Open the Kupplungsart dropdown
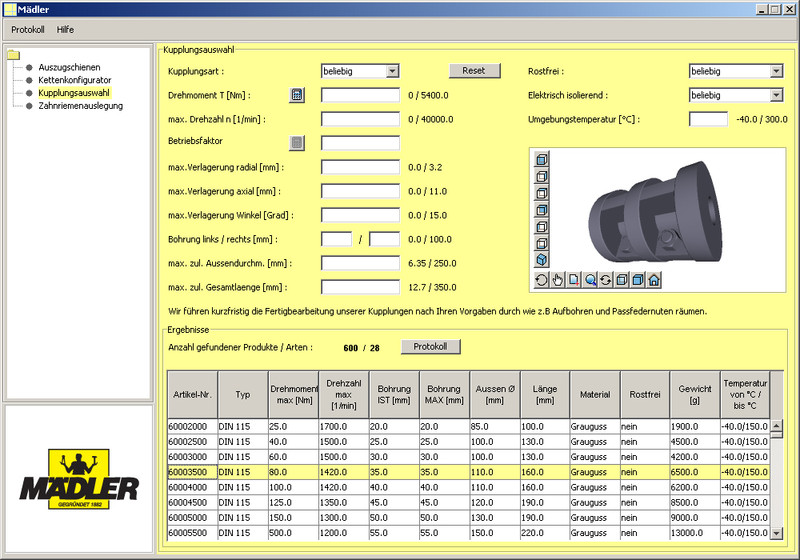This screenshot has height=560, width=800. click(392, 71)
